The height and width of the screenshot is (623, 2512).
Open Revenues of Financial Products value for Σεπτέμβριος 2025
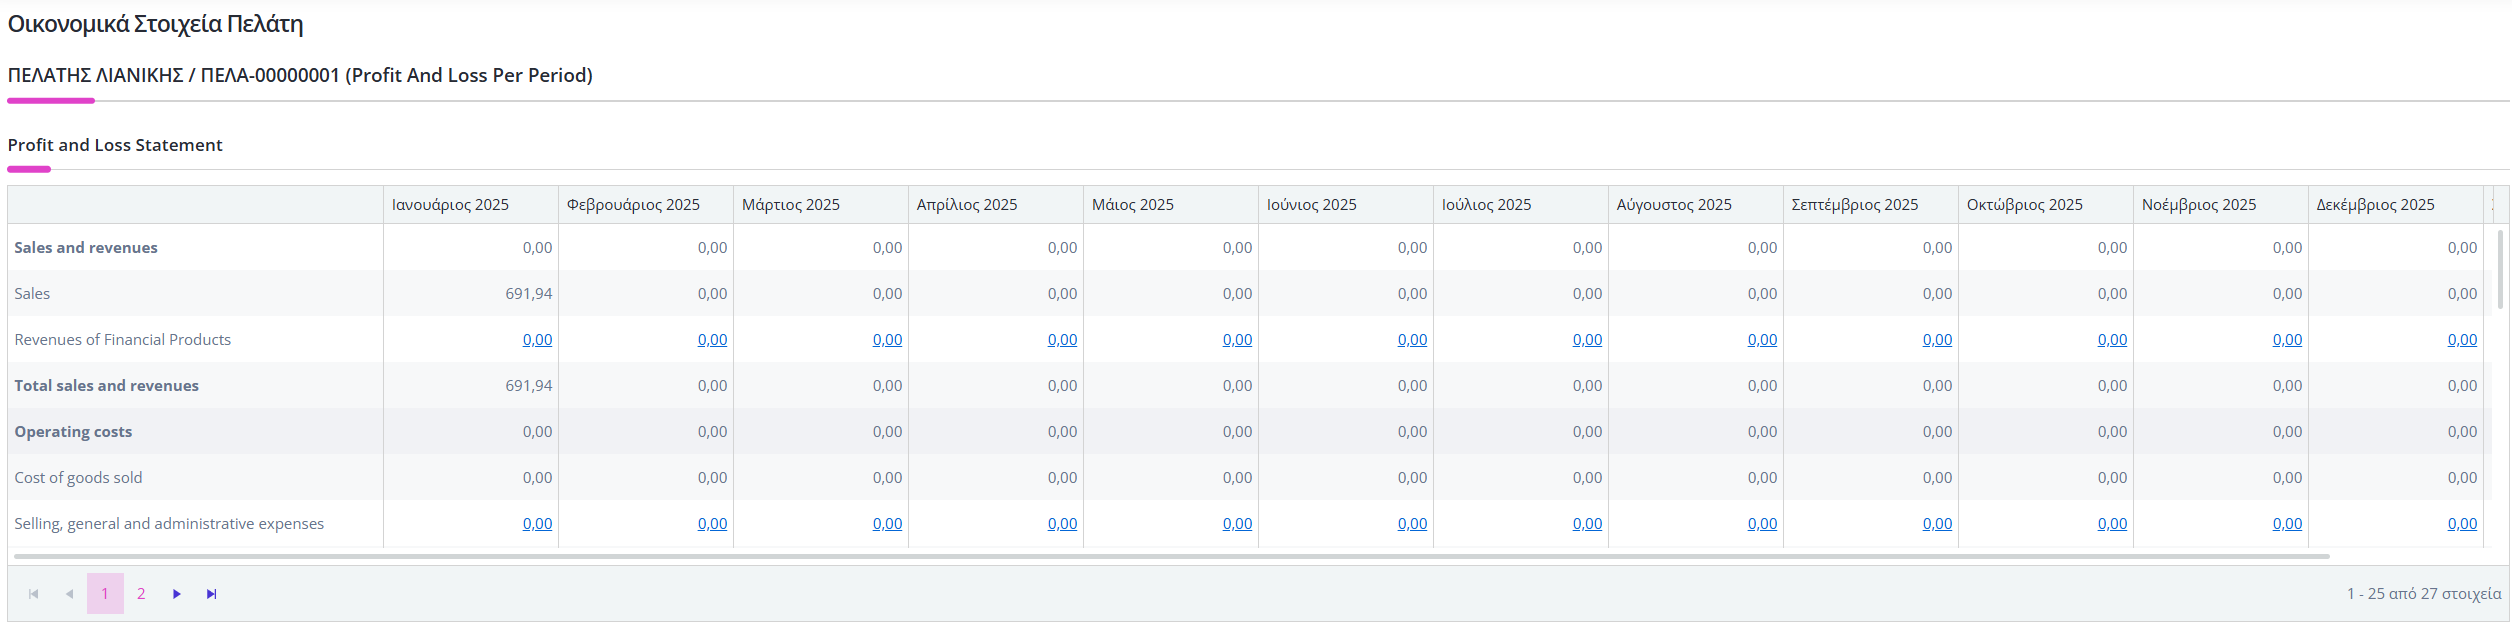coord(1937,340)
